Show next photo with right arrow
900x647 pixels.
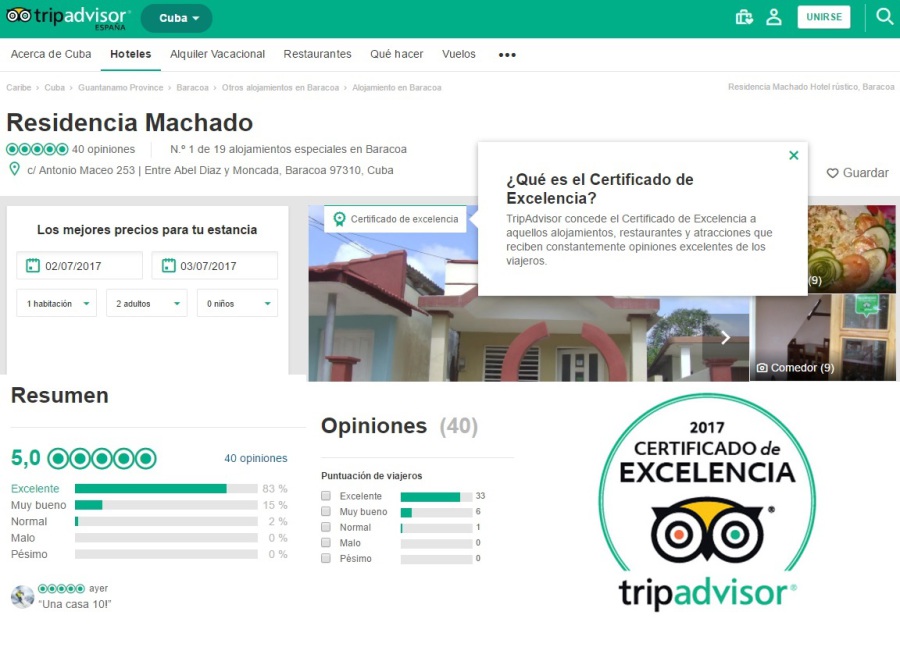726,338
